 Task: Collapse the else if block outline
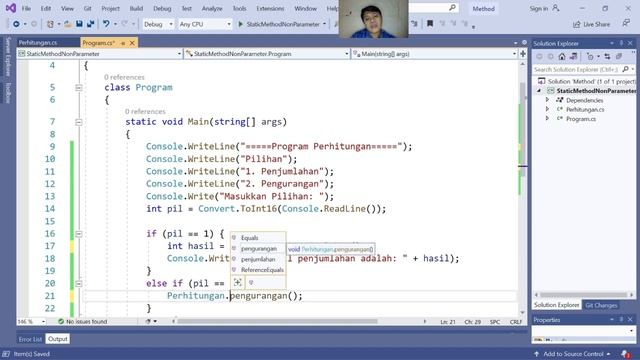tap(79, 284)
